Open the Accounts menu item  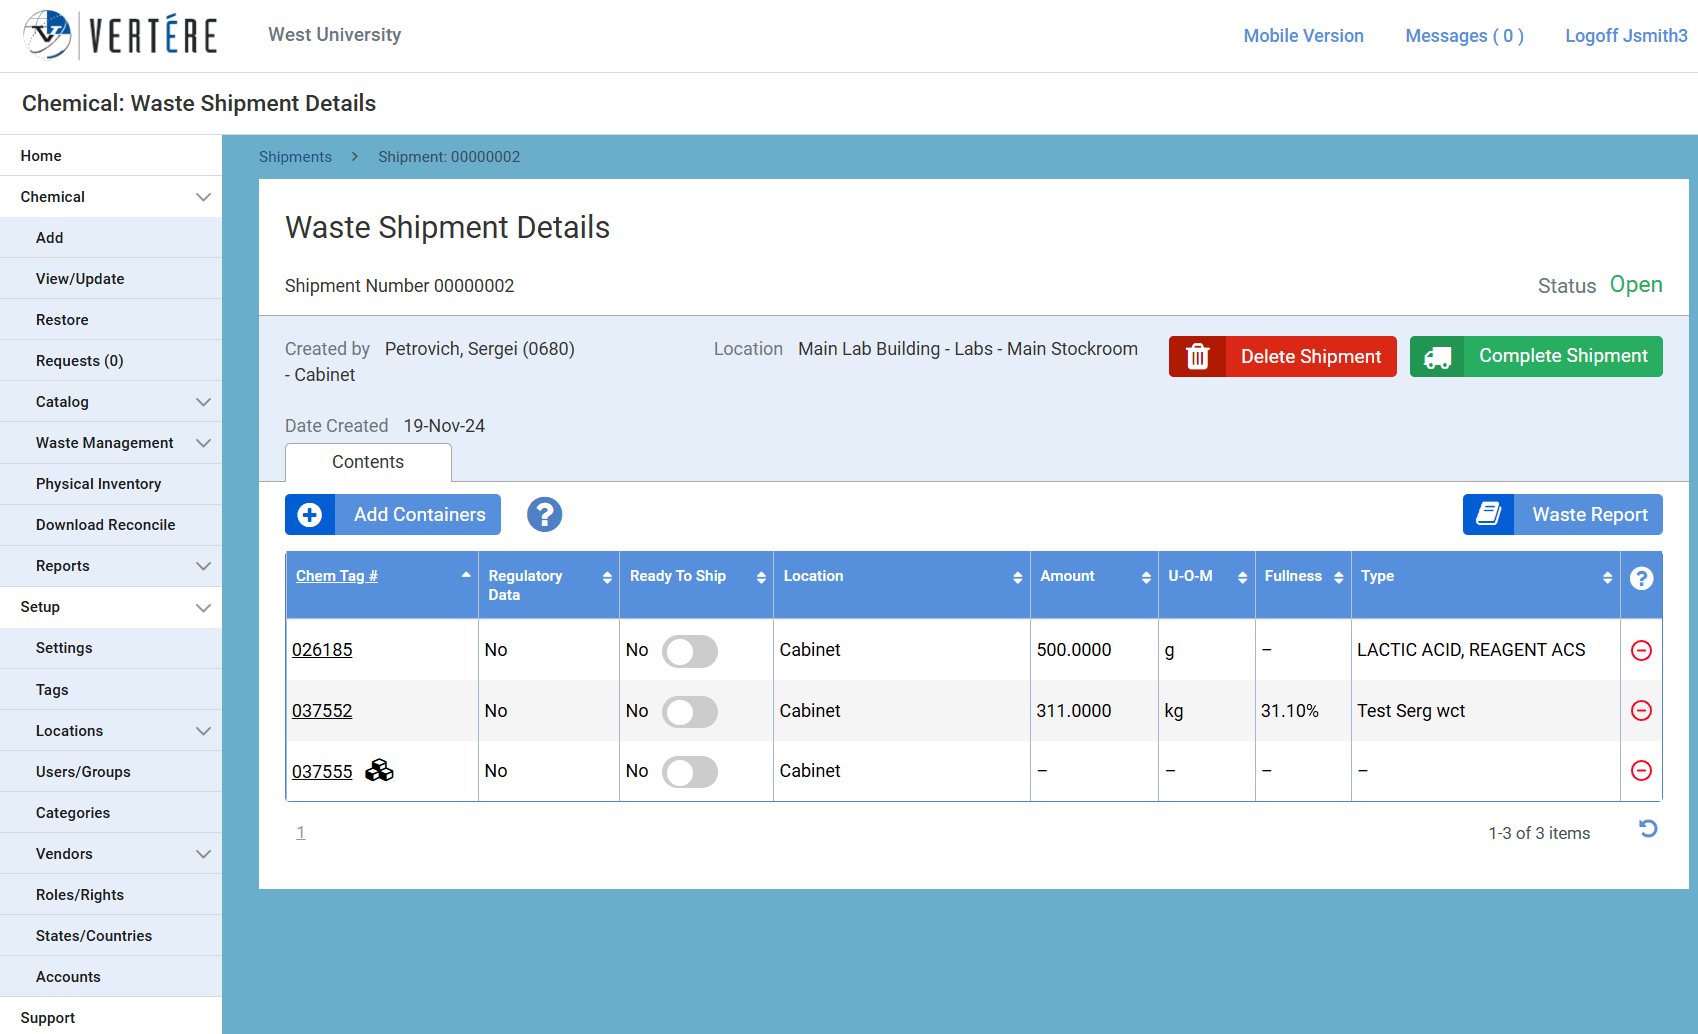click(x=111, y=977)
